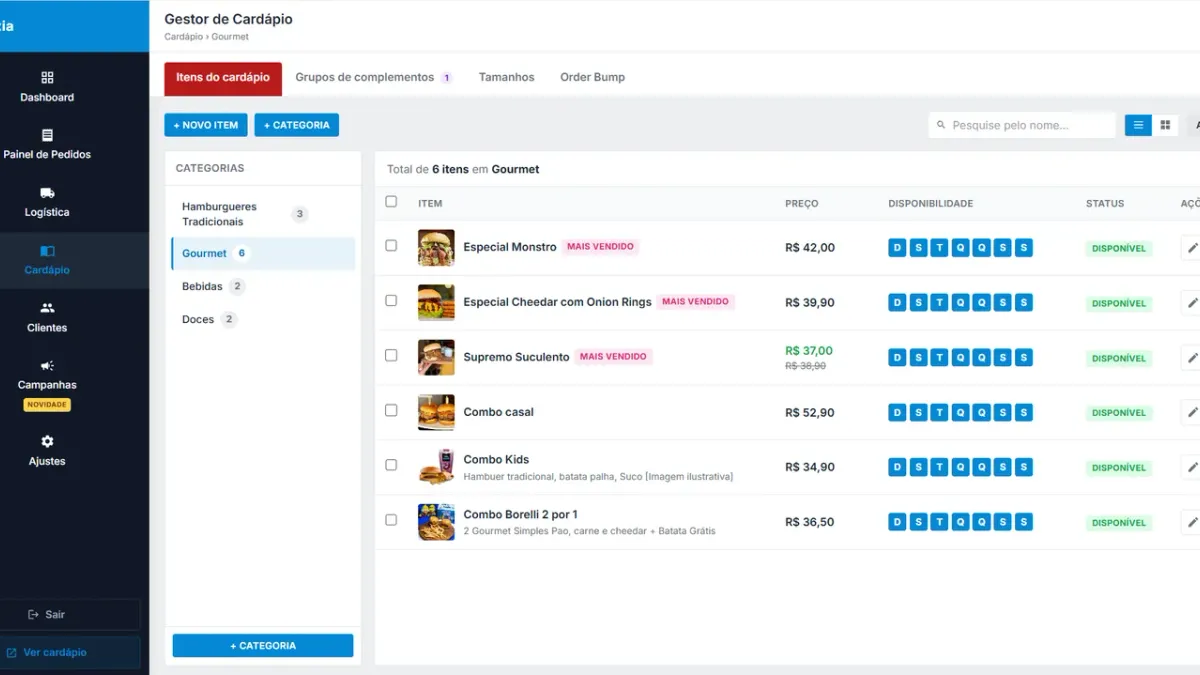Switch to Grupos de complementos tab

click(x=373, y=78)
